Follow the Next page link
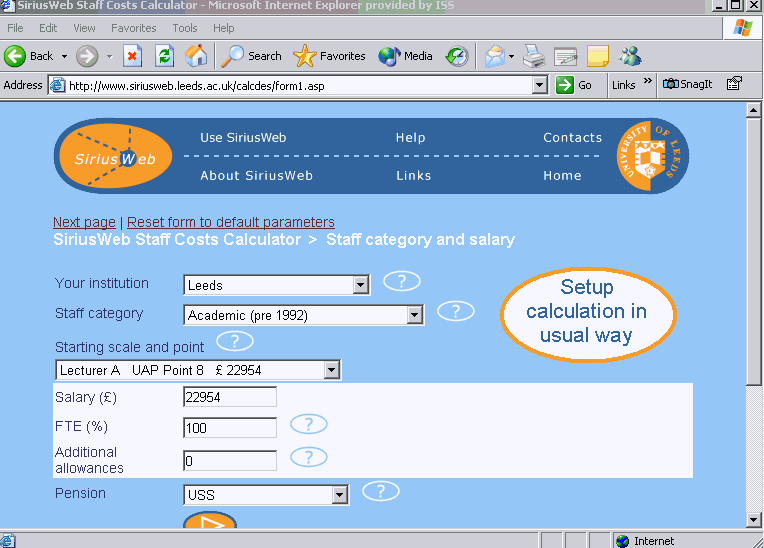The height and width of the screenshot is (548, 764). pos(84,222)
